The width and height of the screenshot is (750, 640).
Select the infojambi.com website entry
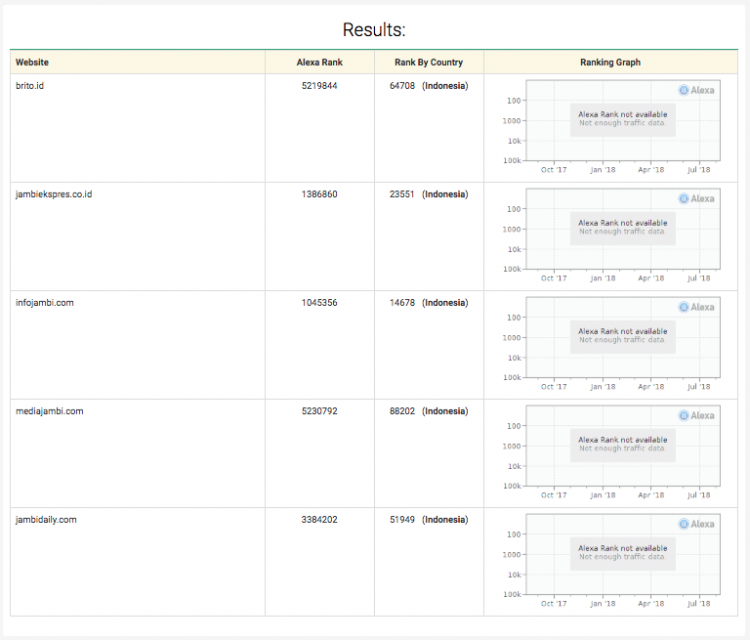(x=45, y=302)
